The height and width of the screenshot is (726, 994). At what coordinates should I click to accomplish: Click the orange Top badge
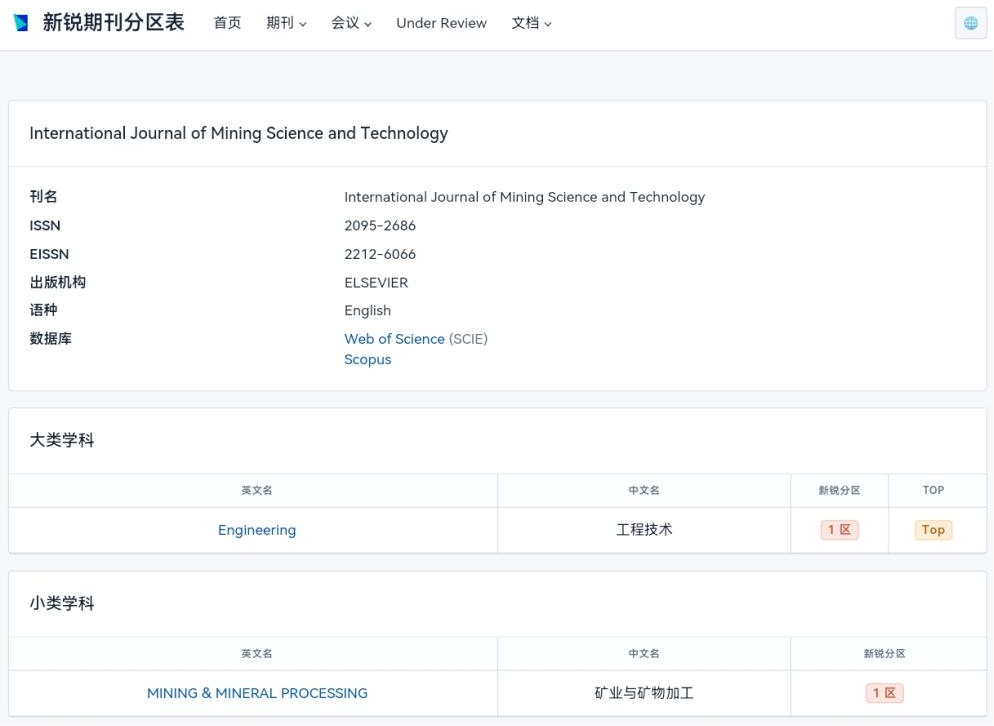(x=933, y=530)
